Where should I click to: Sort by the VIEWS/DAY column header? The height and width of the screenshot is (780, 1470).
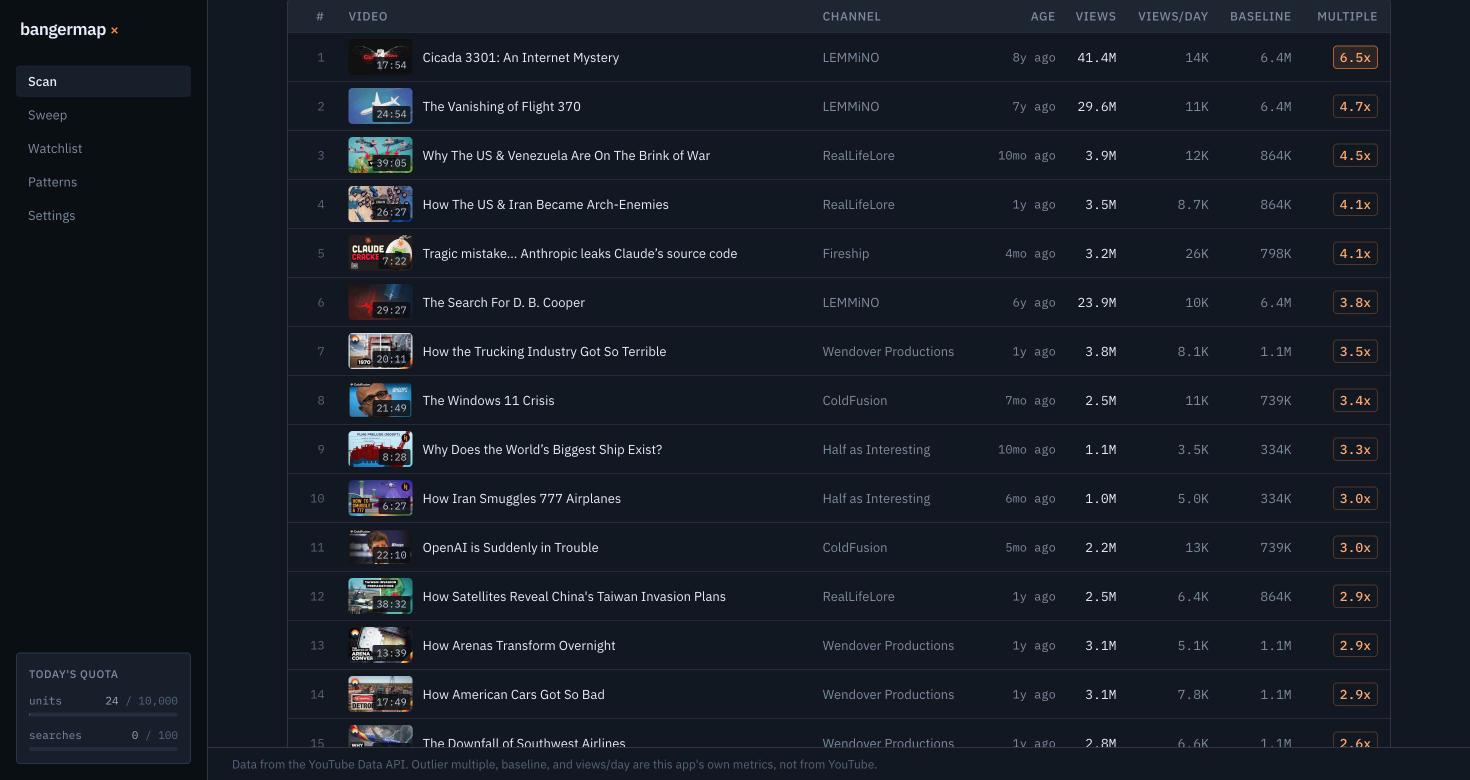pos(1173,16)
